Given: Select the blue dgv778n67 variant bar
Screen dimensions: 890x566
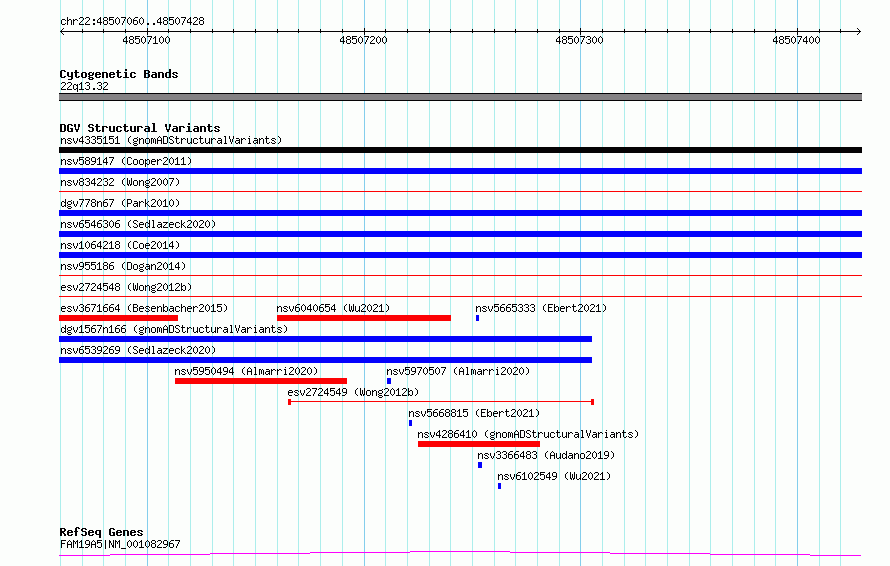Looking at the screenshot, I should point(460,213).
